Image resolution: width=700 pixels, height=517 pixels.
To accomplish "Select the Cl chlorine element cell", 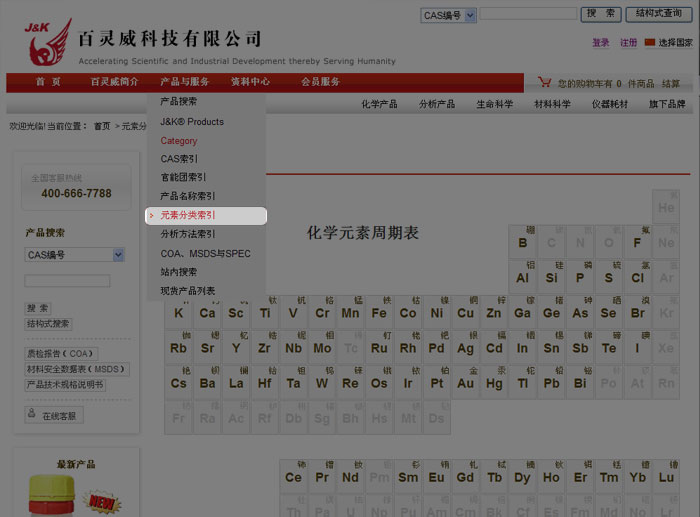I will pyautogui.click(x=637, y=277).
